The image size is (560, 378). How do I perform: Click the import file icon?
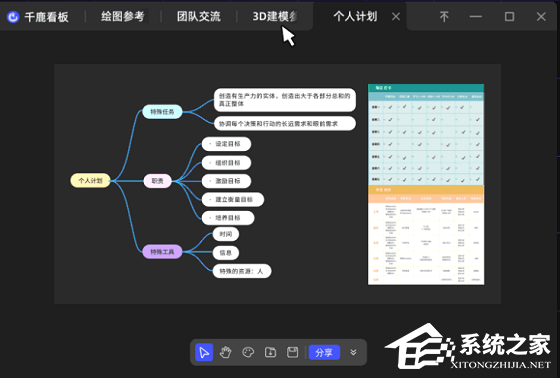270,352
